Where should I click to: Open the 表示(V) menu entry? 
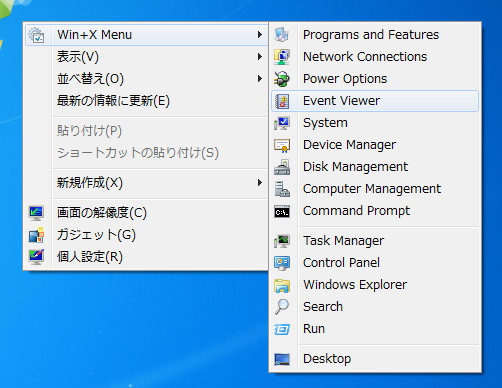coord(147,57)
